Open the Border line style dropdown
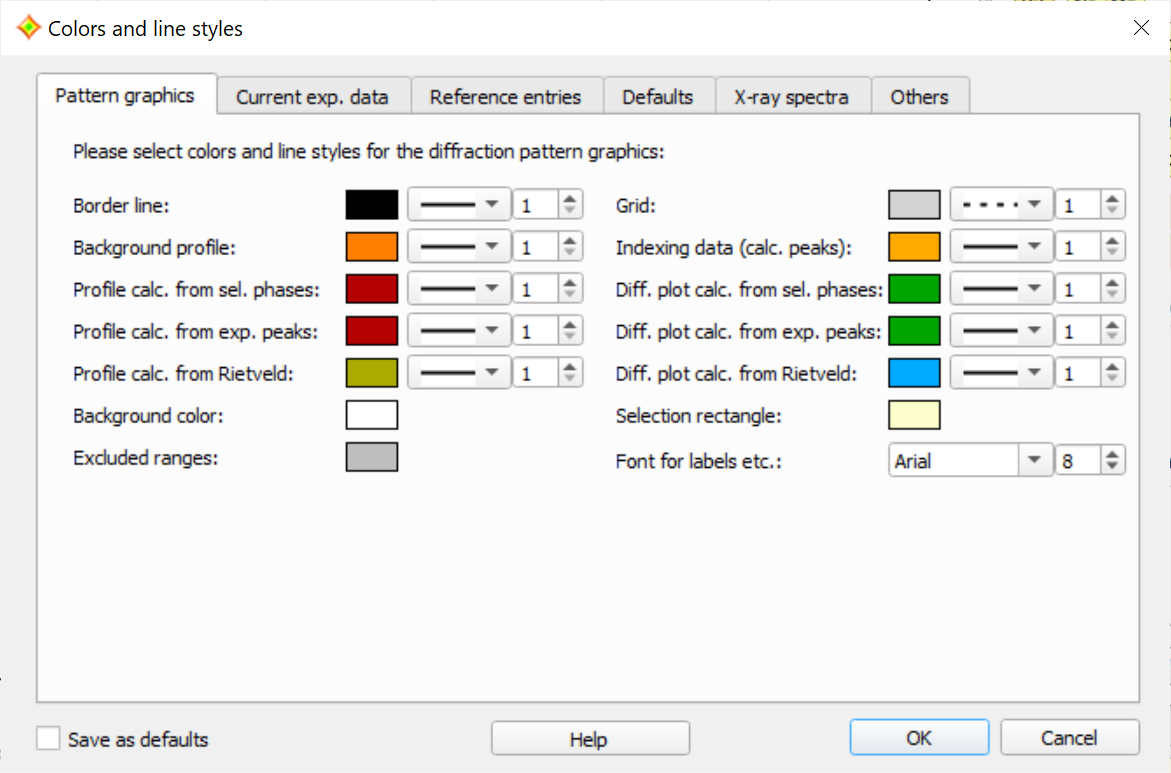Viewport: 1171px width, 773px height. tap(459, 205)
